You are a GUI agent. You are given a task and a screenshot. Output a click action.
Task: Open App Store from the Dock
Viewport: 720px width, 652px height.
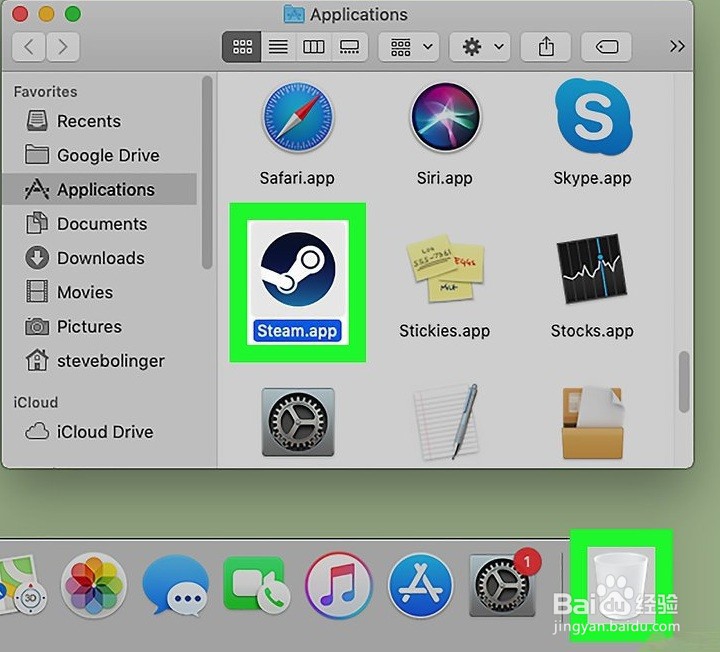(x=420, y=585)
